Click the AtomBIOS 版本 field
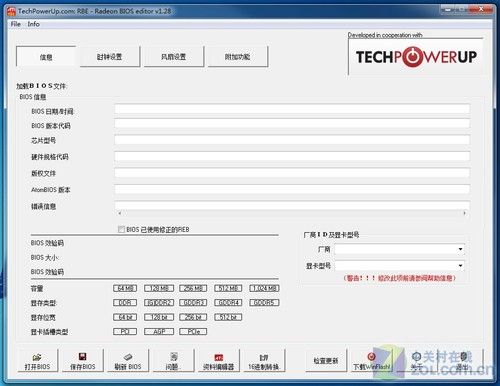Image resolution: width=500 pixels, height=386 pixels. pyautogui.click(x=292, y=189)
